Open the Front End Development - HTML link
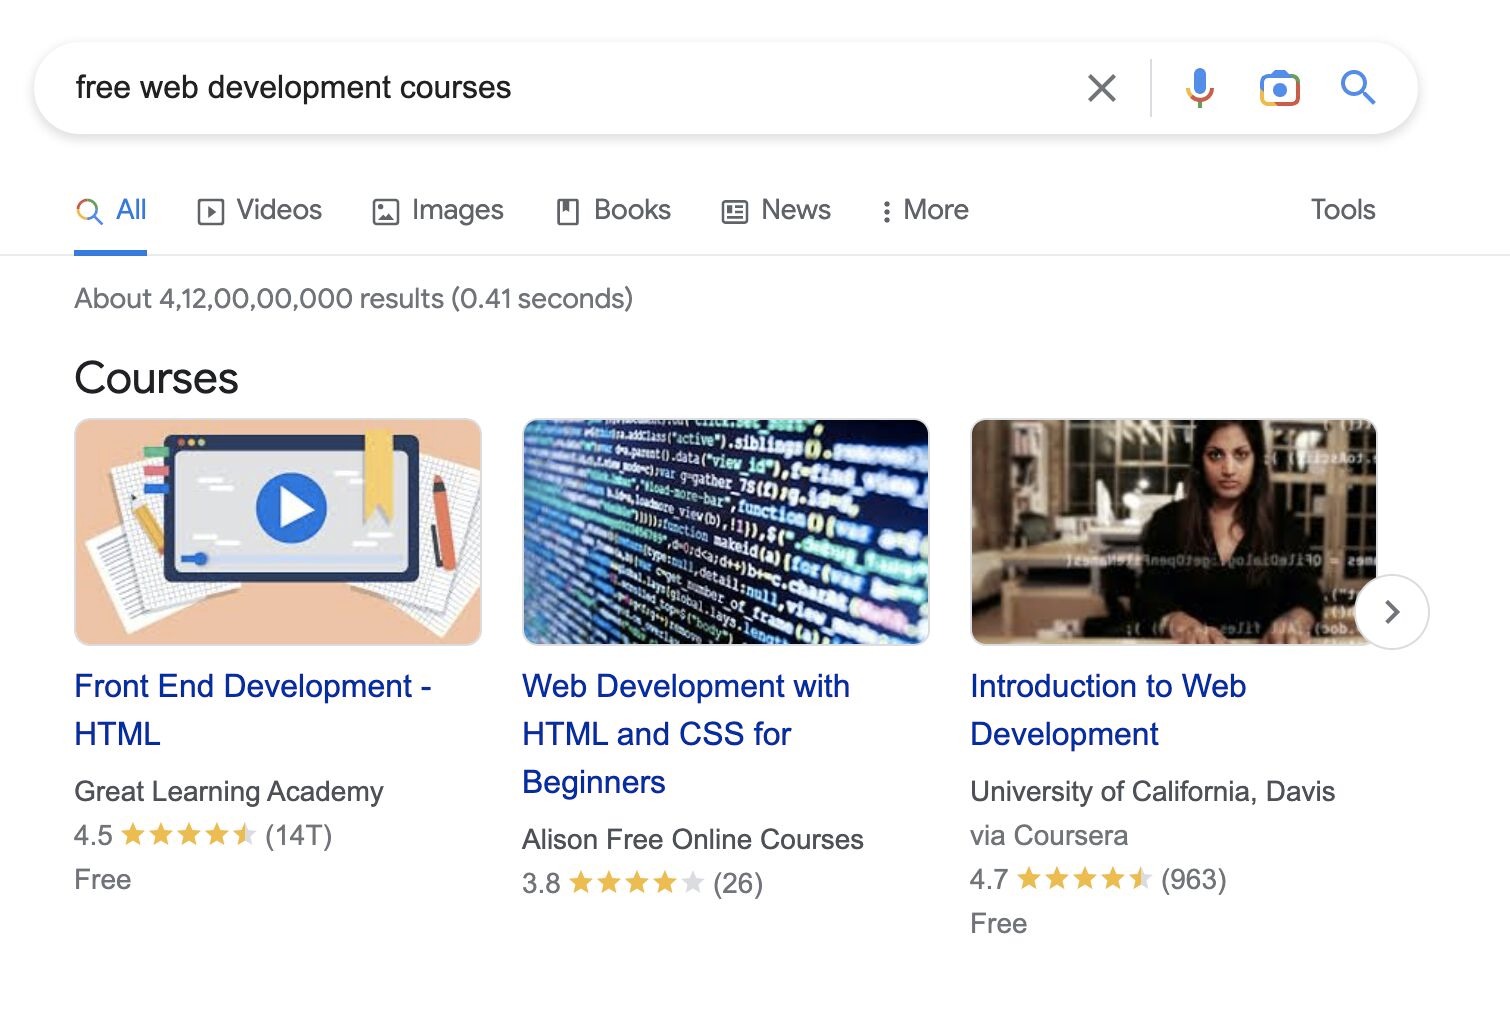This screenshot has width=1510, height=1034. (x=253, y=710)
